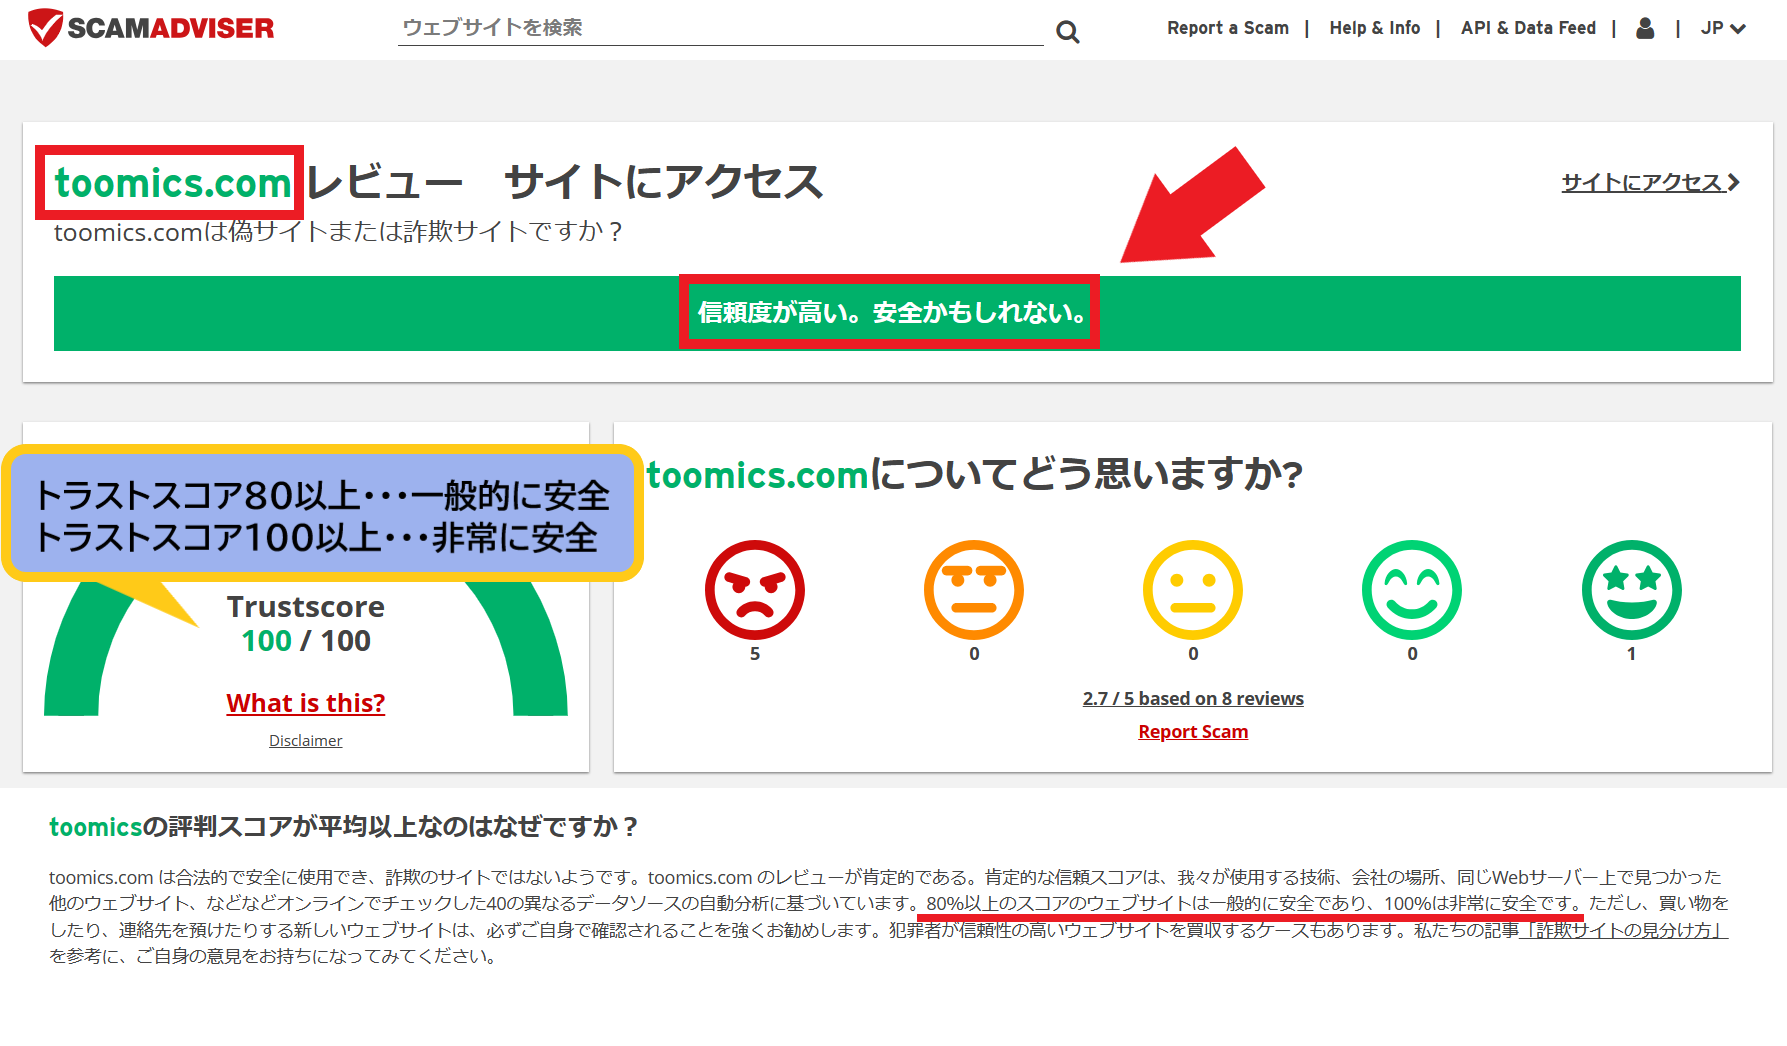
Task: Click the Scamadviser logo
Action: coord(151,28)
